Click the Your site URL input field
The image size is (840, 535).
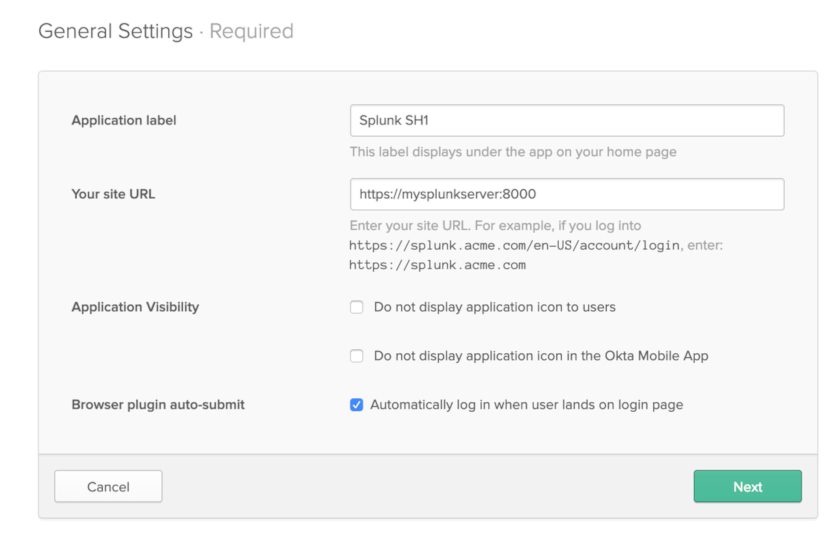(567, 194)
